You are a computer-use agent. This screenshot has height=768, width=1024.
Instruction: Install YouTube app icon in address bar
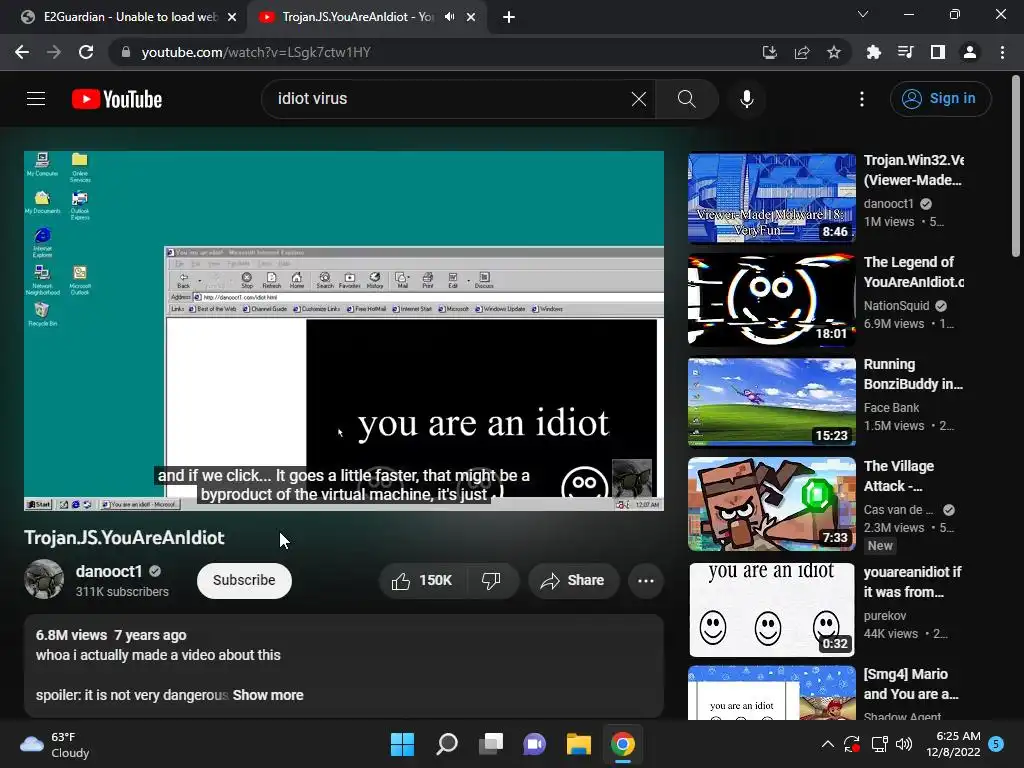click(x=769, y=52)
